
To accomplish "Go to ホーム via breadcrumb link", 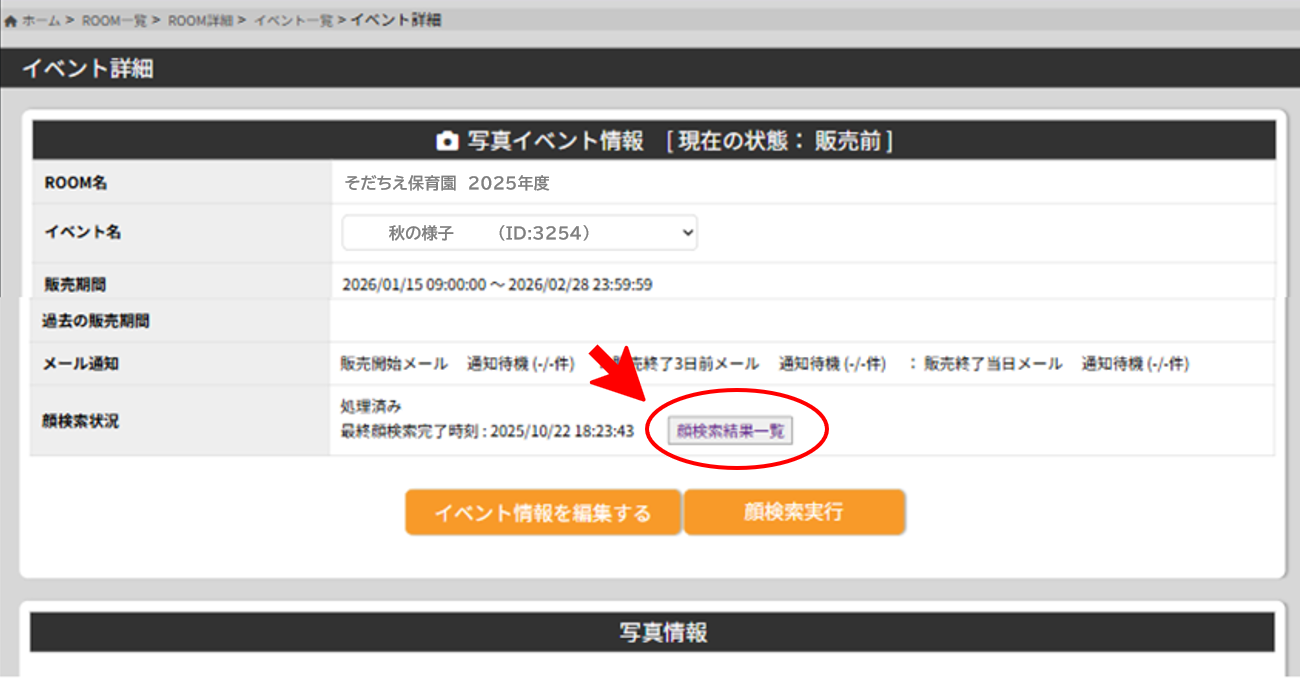I will [x=42, y=21].
